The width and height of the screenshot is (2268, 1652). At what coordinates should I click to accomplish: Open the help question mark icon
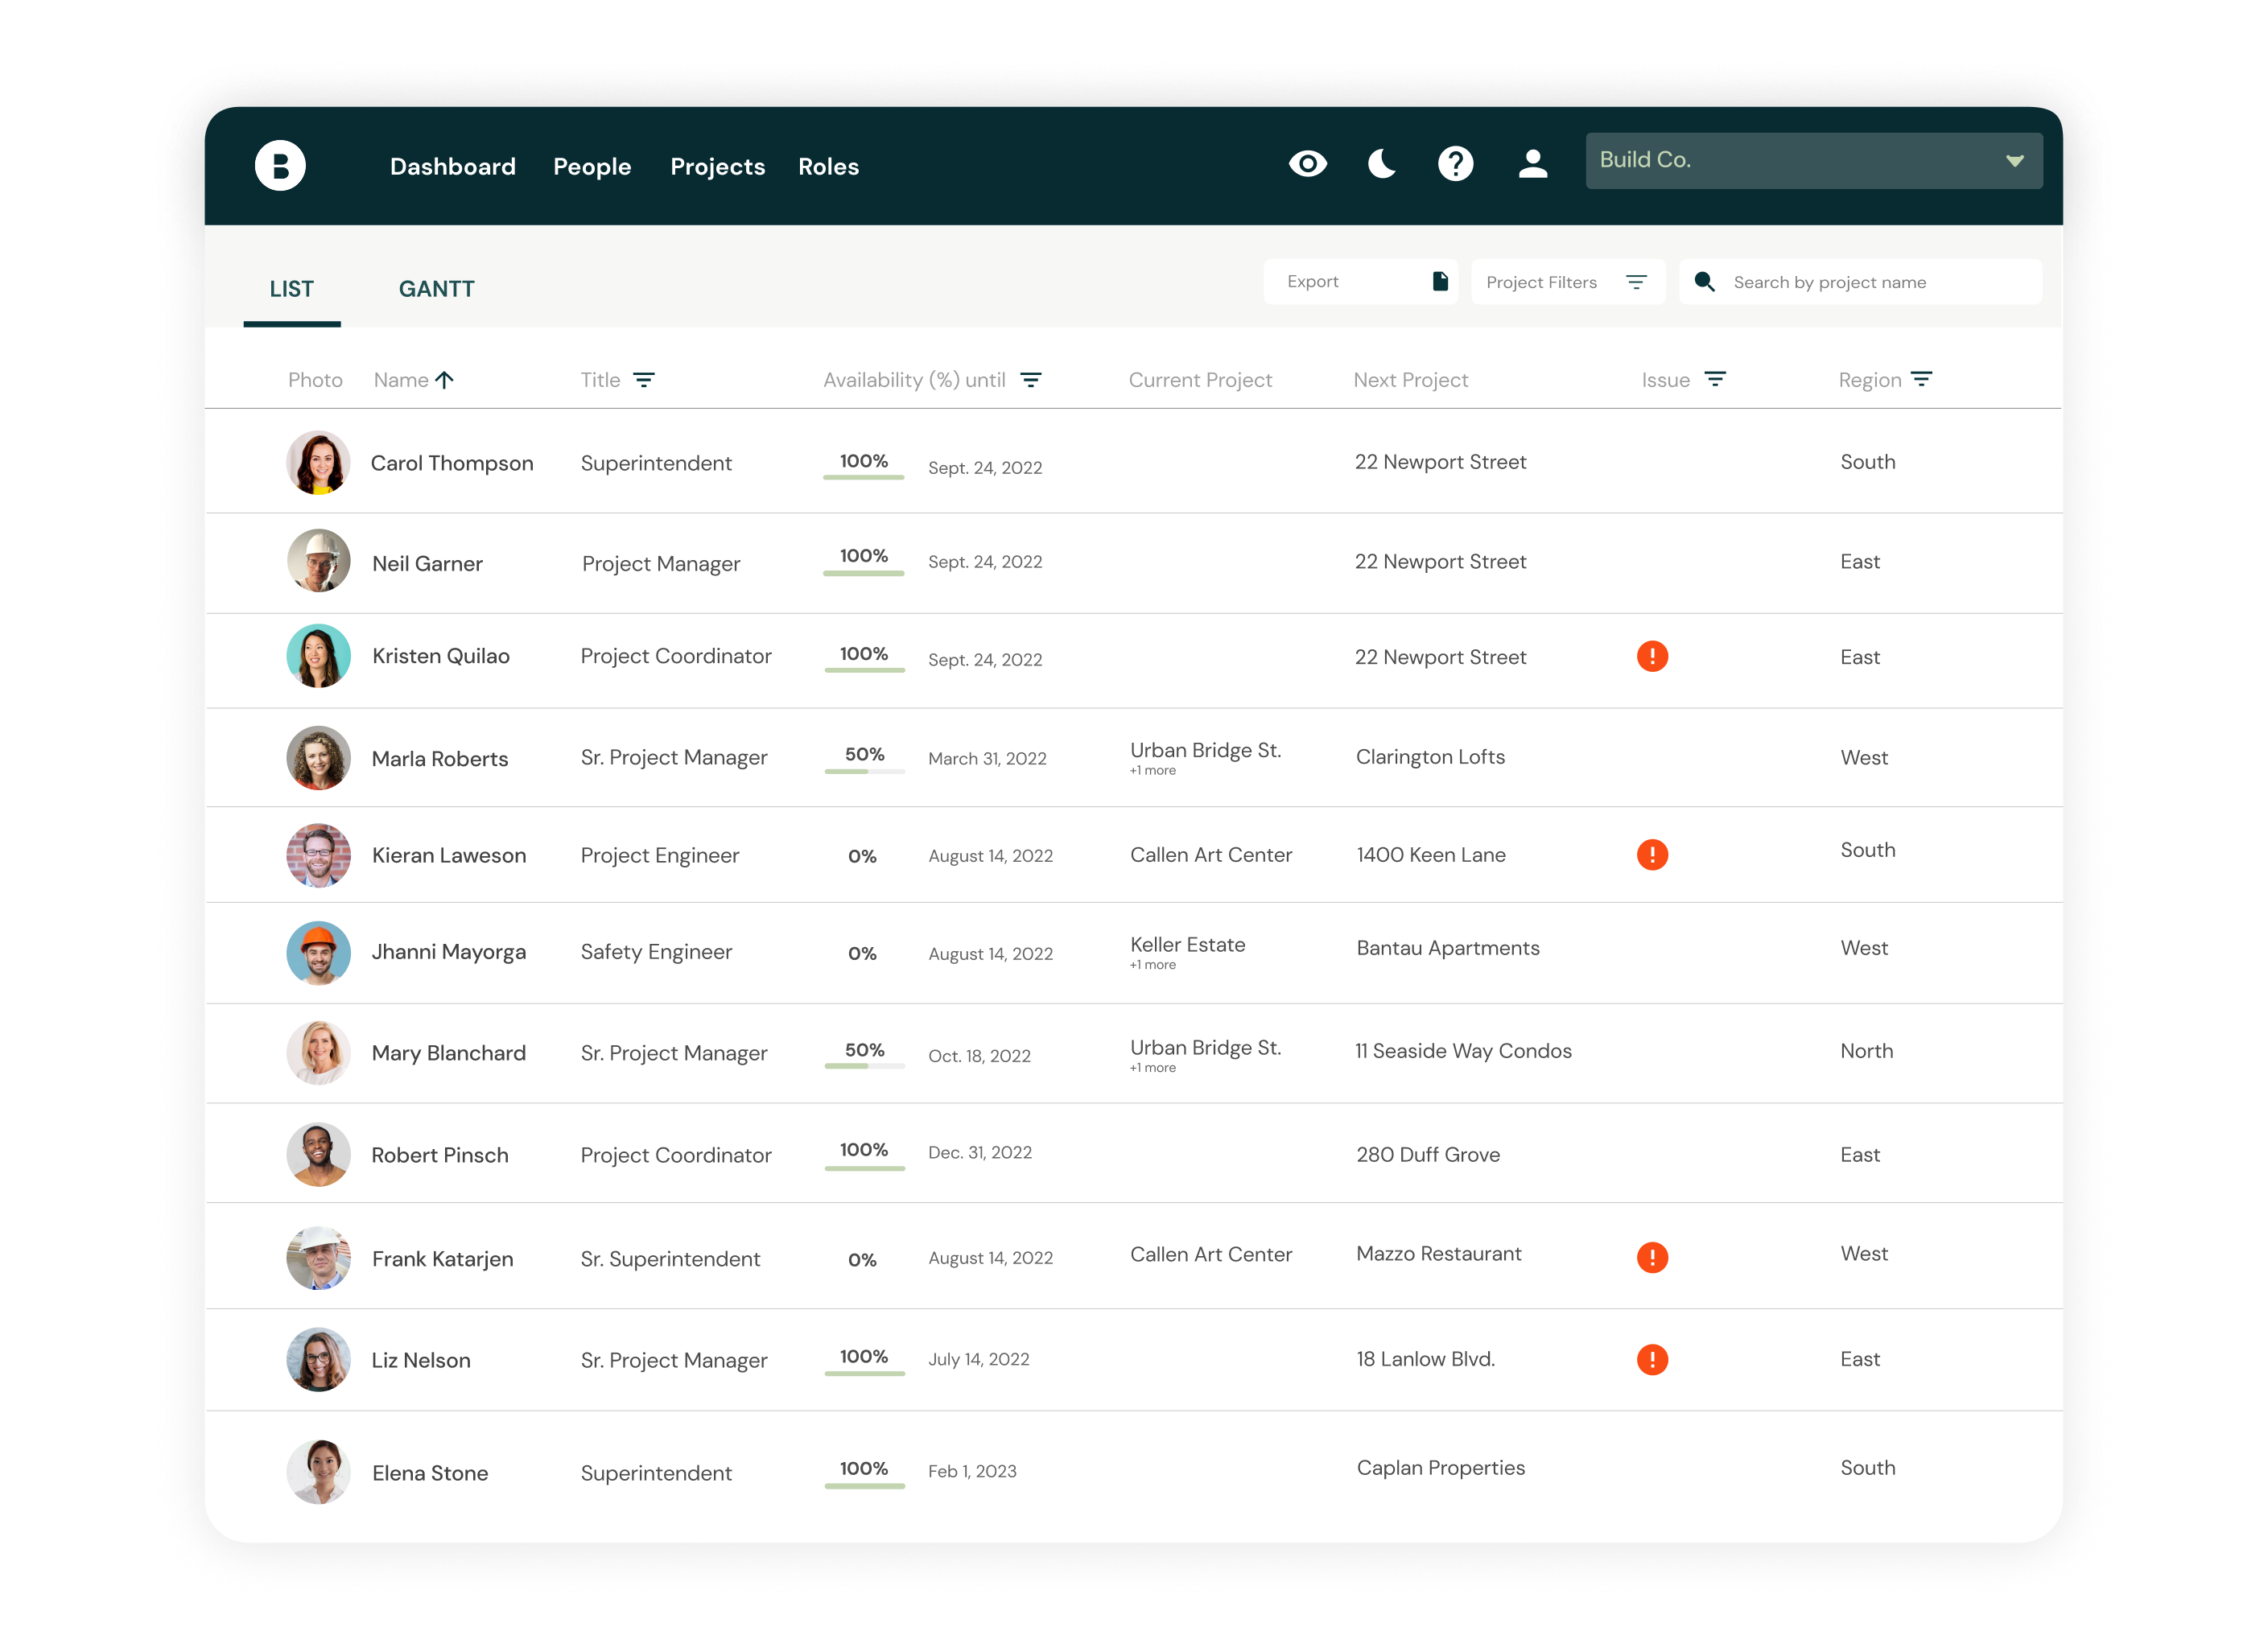tap(1455, 164)
